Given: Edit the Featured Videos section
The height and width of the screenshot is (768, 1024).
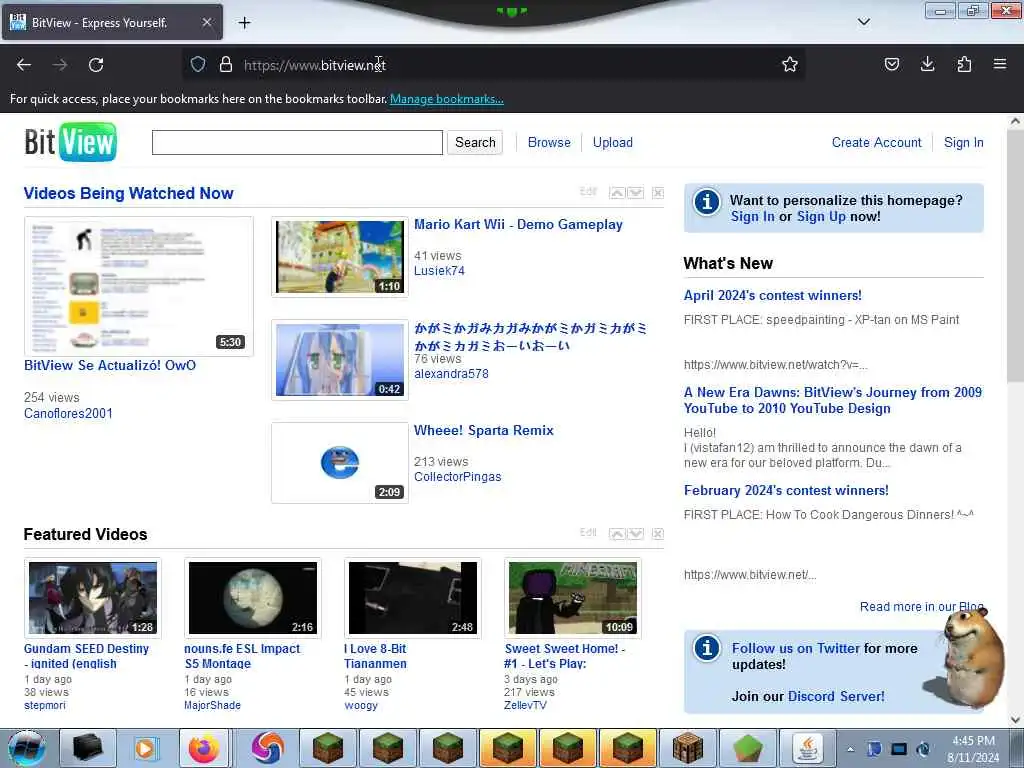Looking at the screenshot, I should point(588,532).
